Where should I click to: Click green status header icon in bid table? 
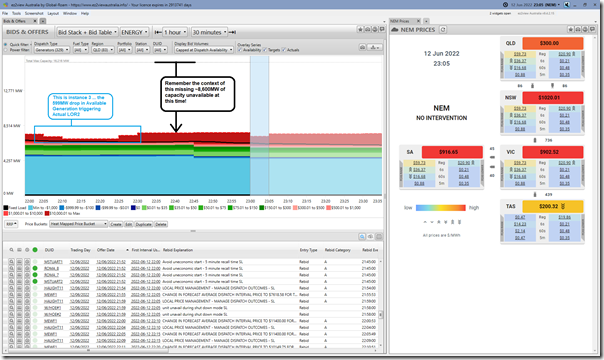pyautogui.click(x=35, y=250)
